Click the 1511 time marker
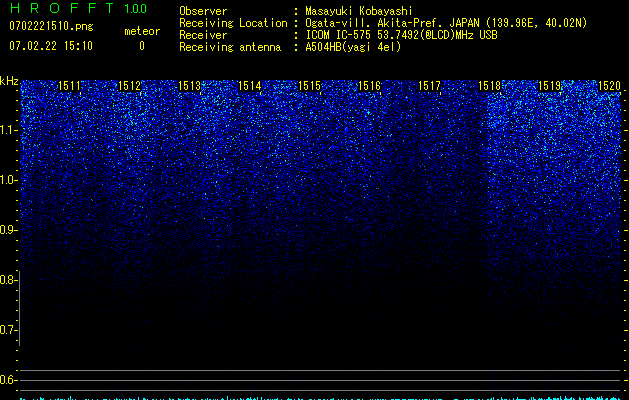The image size is (629, 400). (69, 86)
